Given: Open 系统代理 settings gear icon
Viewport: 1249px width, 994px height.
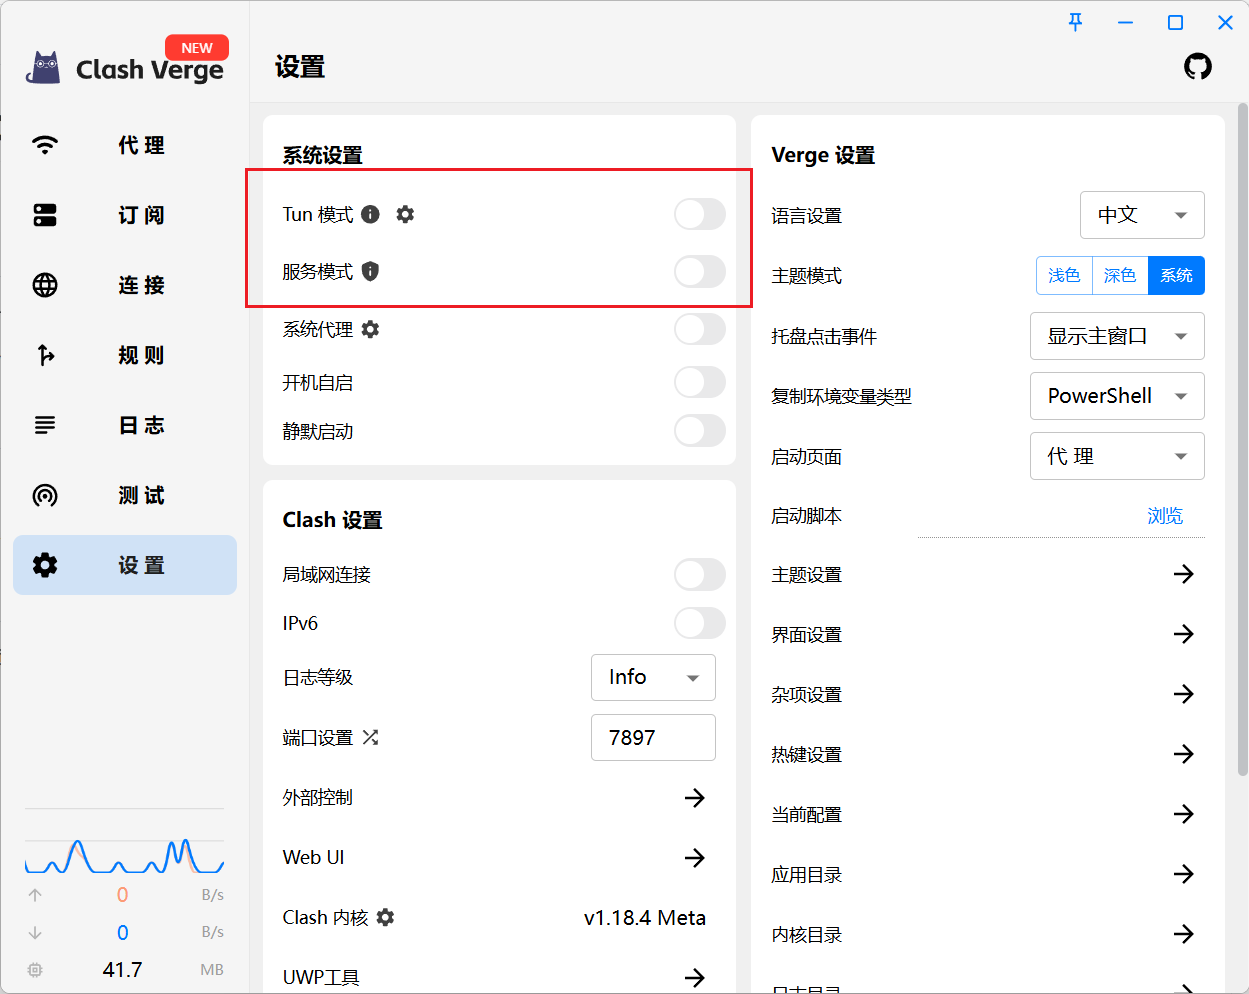Looking at the screenshot, I should pyautogui.click(x=370, y=329).
